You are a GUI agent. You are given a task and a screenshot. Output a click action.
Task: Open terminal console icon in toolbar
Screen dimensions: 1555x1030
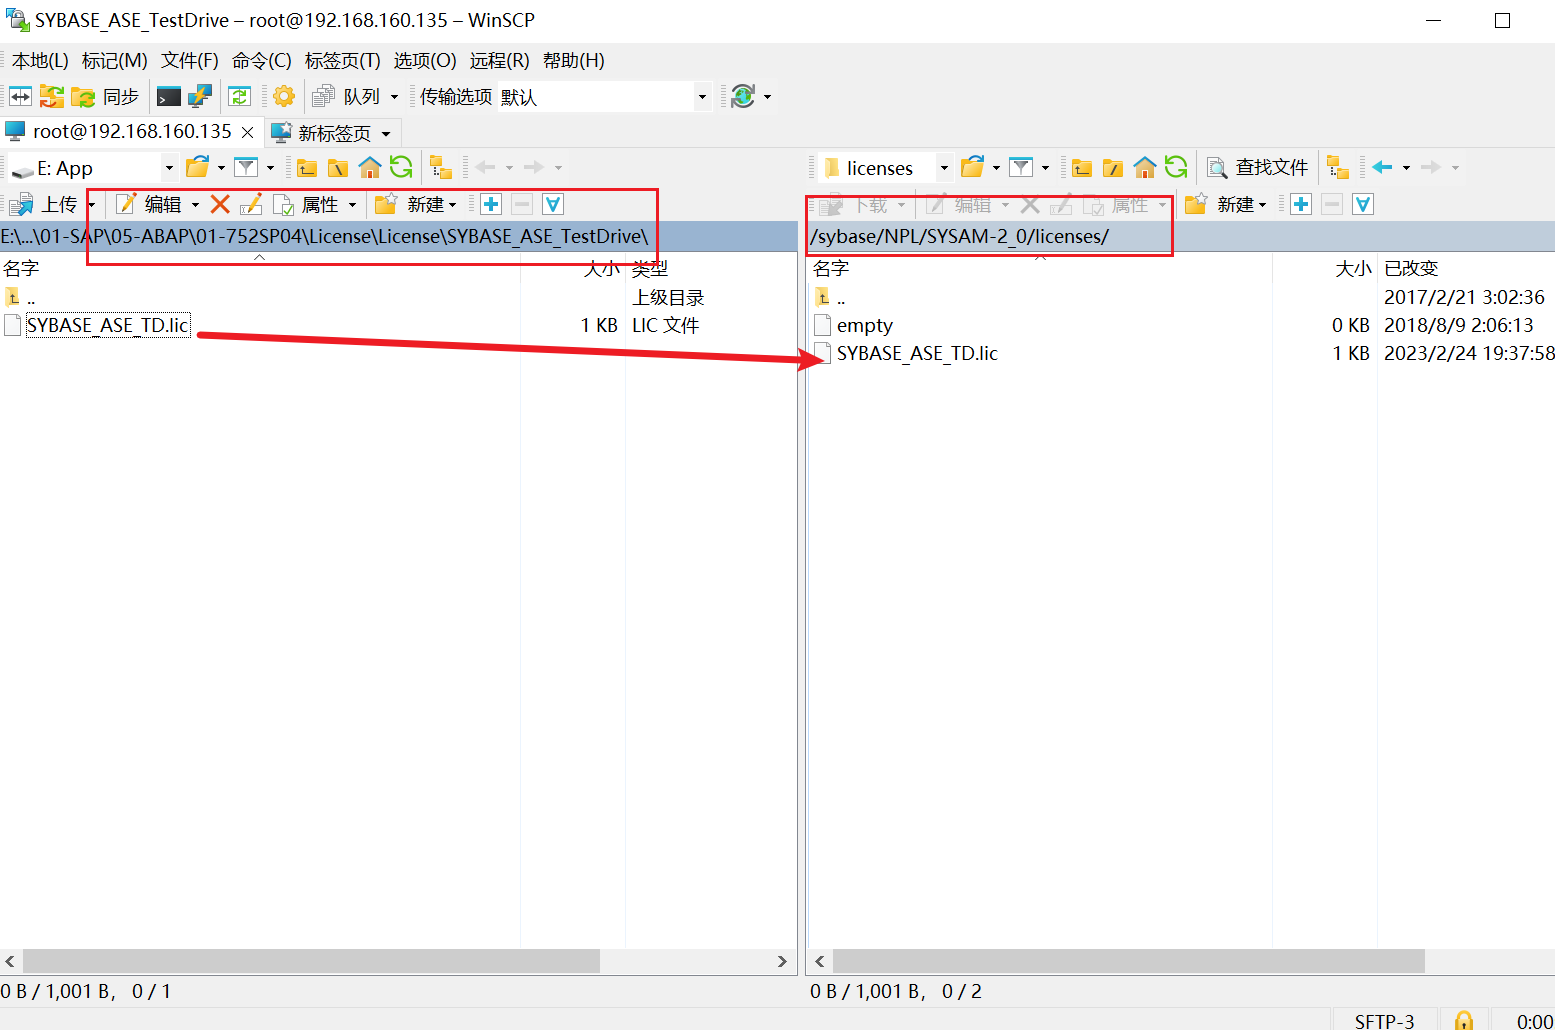[169, 96]
